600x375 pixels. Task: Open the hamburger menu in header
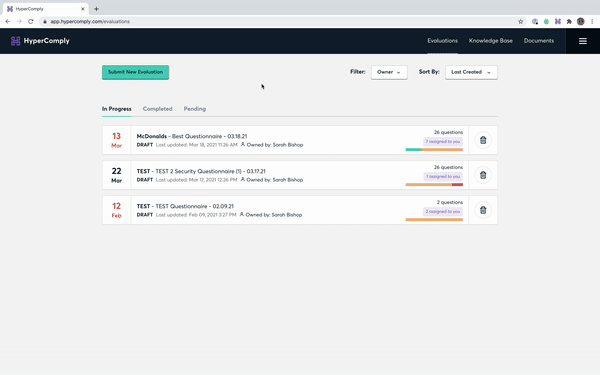582,41
